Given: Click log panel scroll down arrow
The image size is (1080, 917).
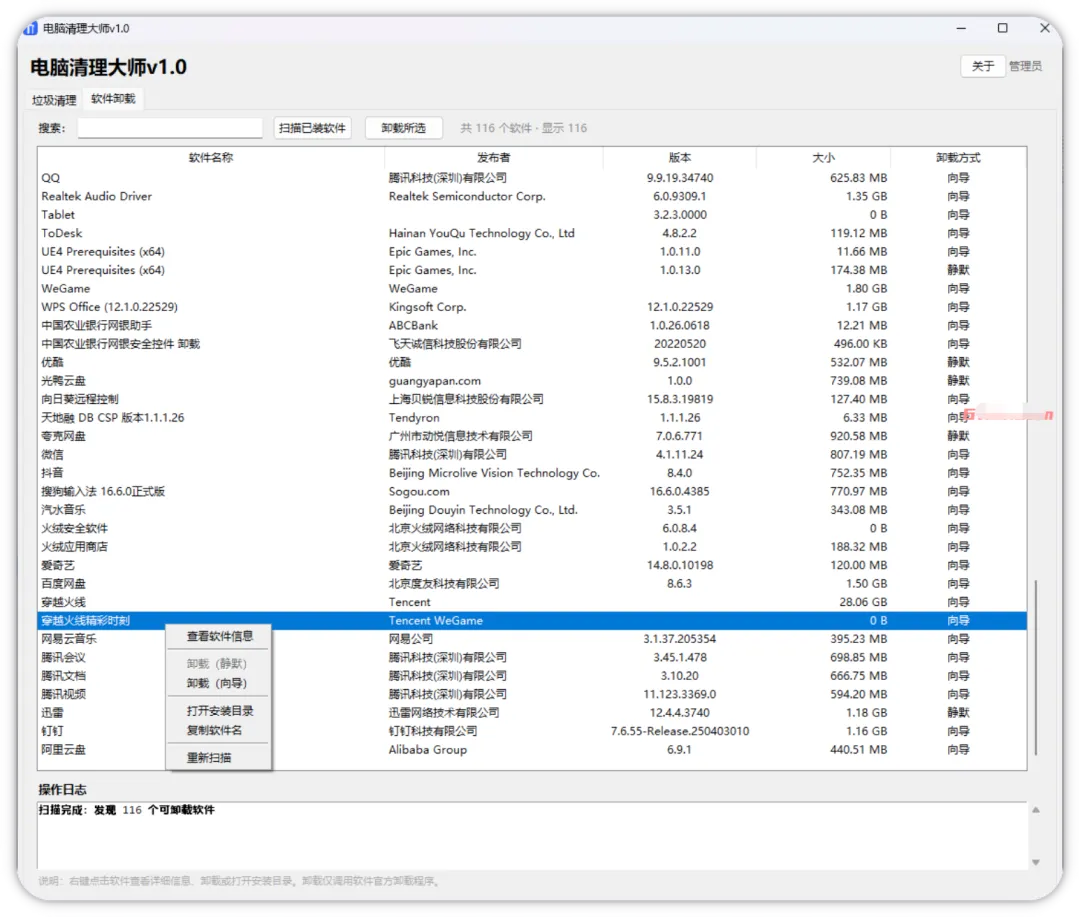Looking at the screenshot, I should (x=1035, y=862).
